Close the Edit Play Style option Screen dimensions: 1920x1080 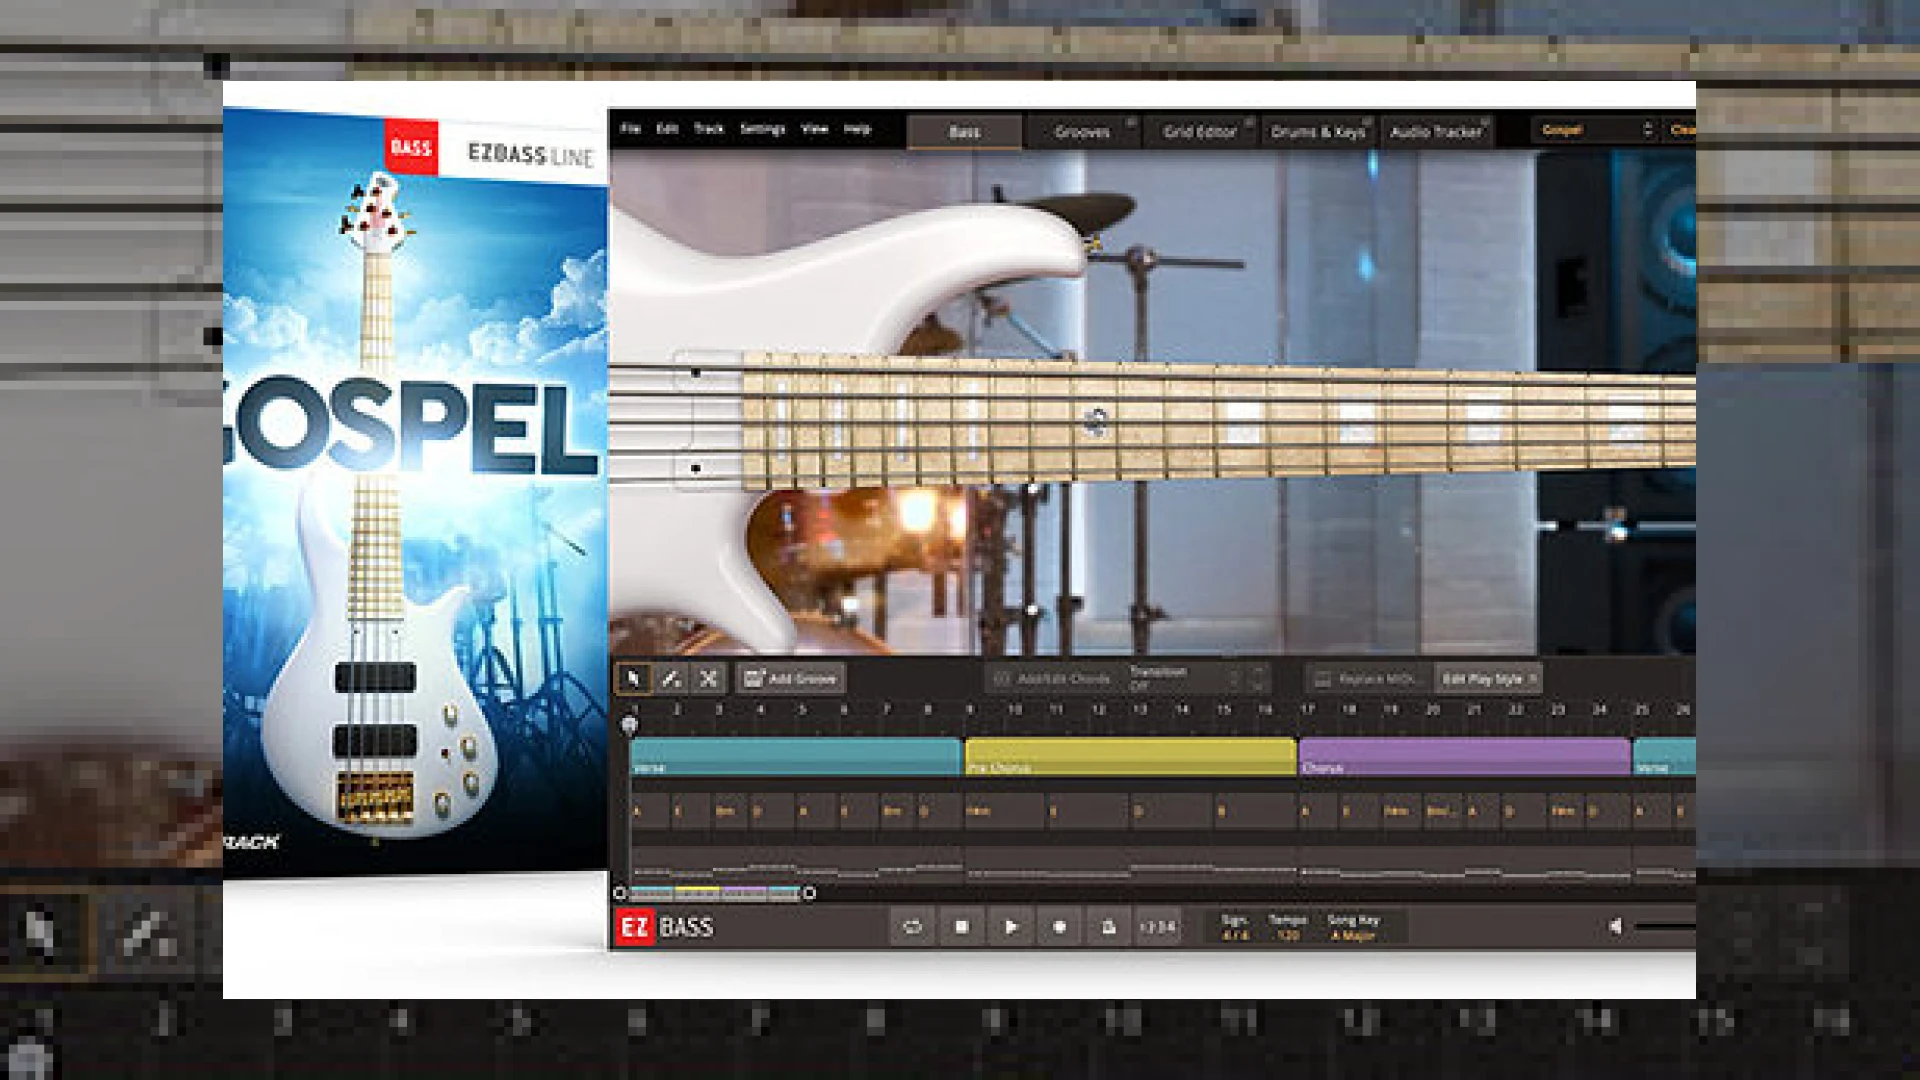click(1533, 679)
